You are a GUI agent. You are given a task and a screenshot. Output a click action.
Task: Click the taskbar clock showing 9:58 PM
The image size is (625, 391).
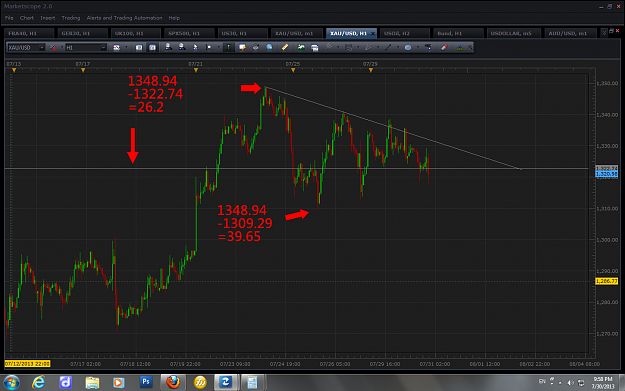point(603,383)
